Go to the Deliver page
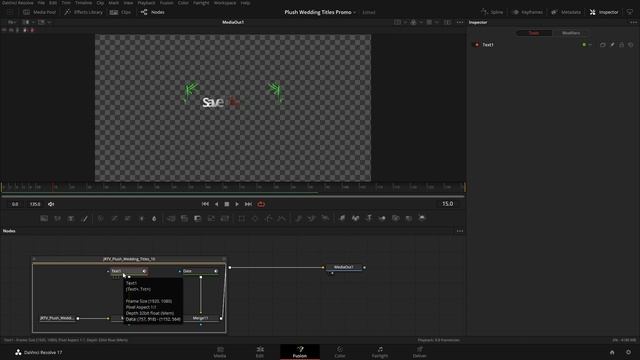Screen dimensions: 640x360 [420, 352]
